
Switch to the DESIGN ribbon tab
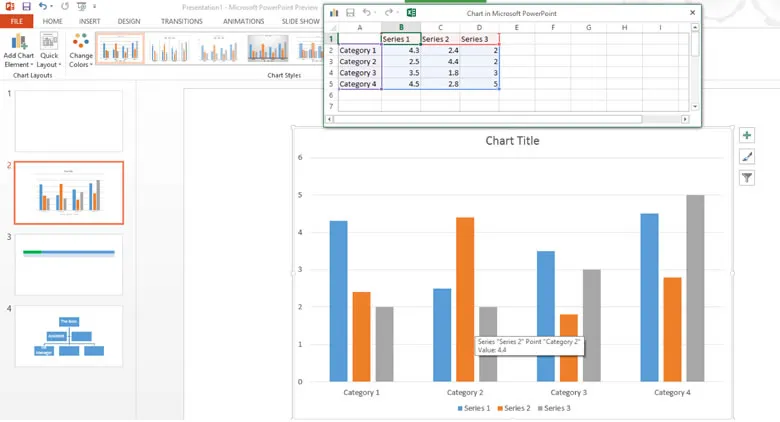tap(129, 21)
